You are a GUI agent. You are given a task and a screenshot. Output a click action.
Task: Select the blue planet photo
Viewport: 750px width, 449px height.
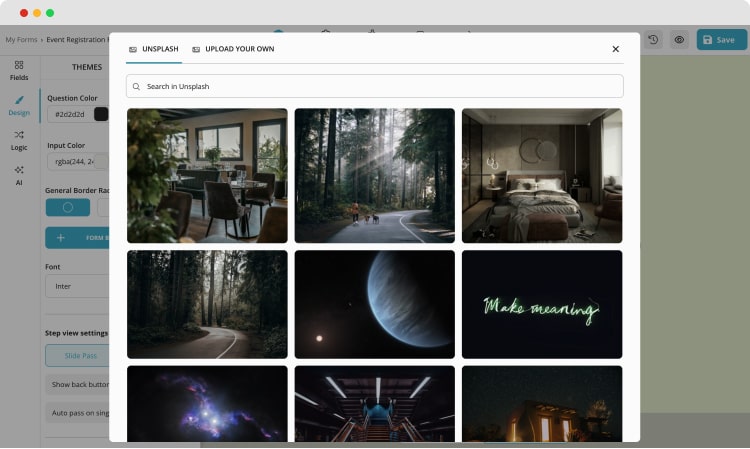(375, 304)
